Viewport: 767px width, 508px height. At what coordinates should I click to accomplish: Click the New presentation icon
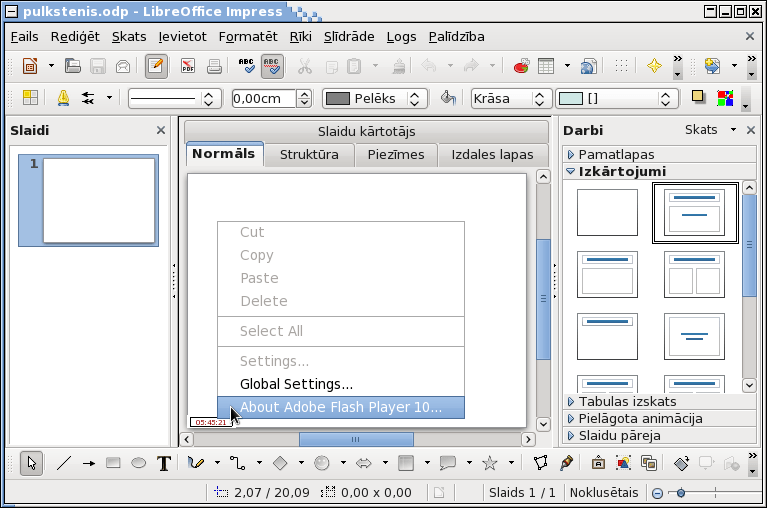point(30,66)
